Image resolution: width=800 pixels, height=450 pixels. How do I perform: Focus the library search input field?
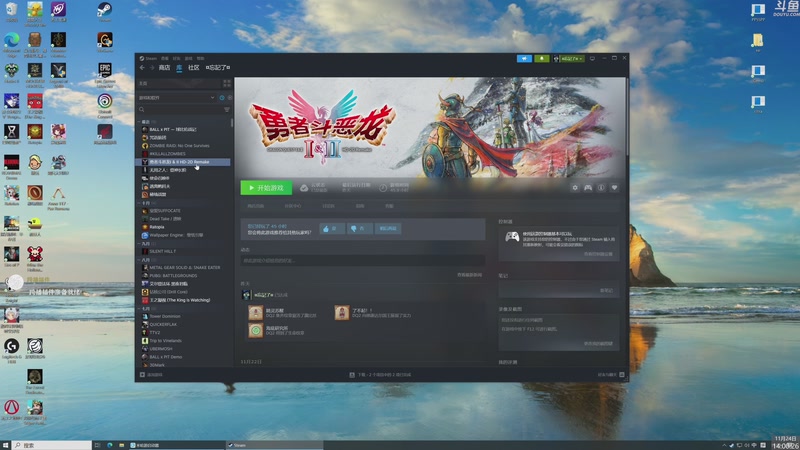click(184, 110)
